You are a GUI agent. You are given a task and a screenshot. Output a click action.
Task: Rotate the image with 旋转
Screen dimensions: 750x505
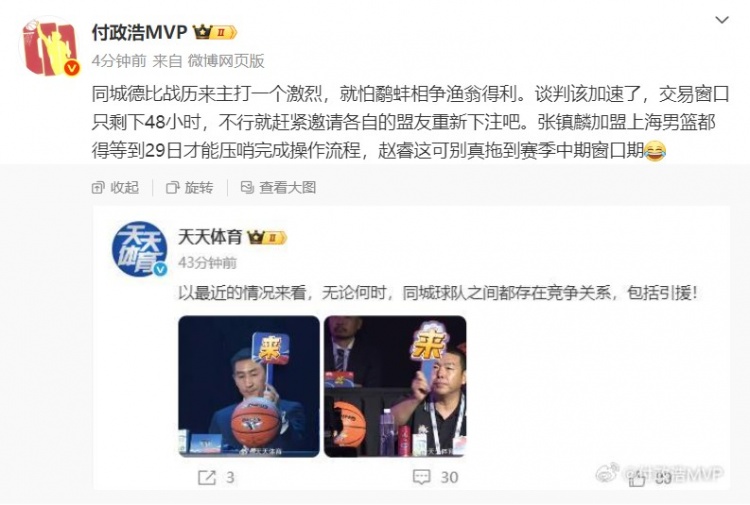tap(189, 187)
